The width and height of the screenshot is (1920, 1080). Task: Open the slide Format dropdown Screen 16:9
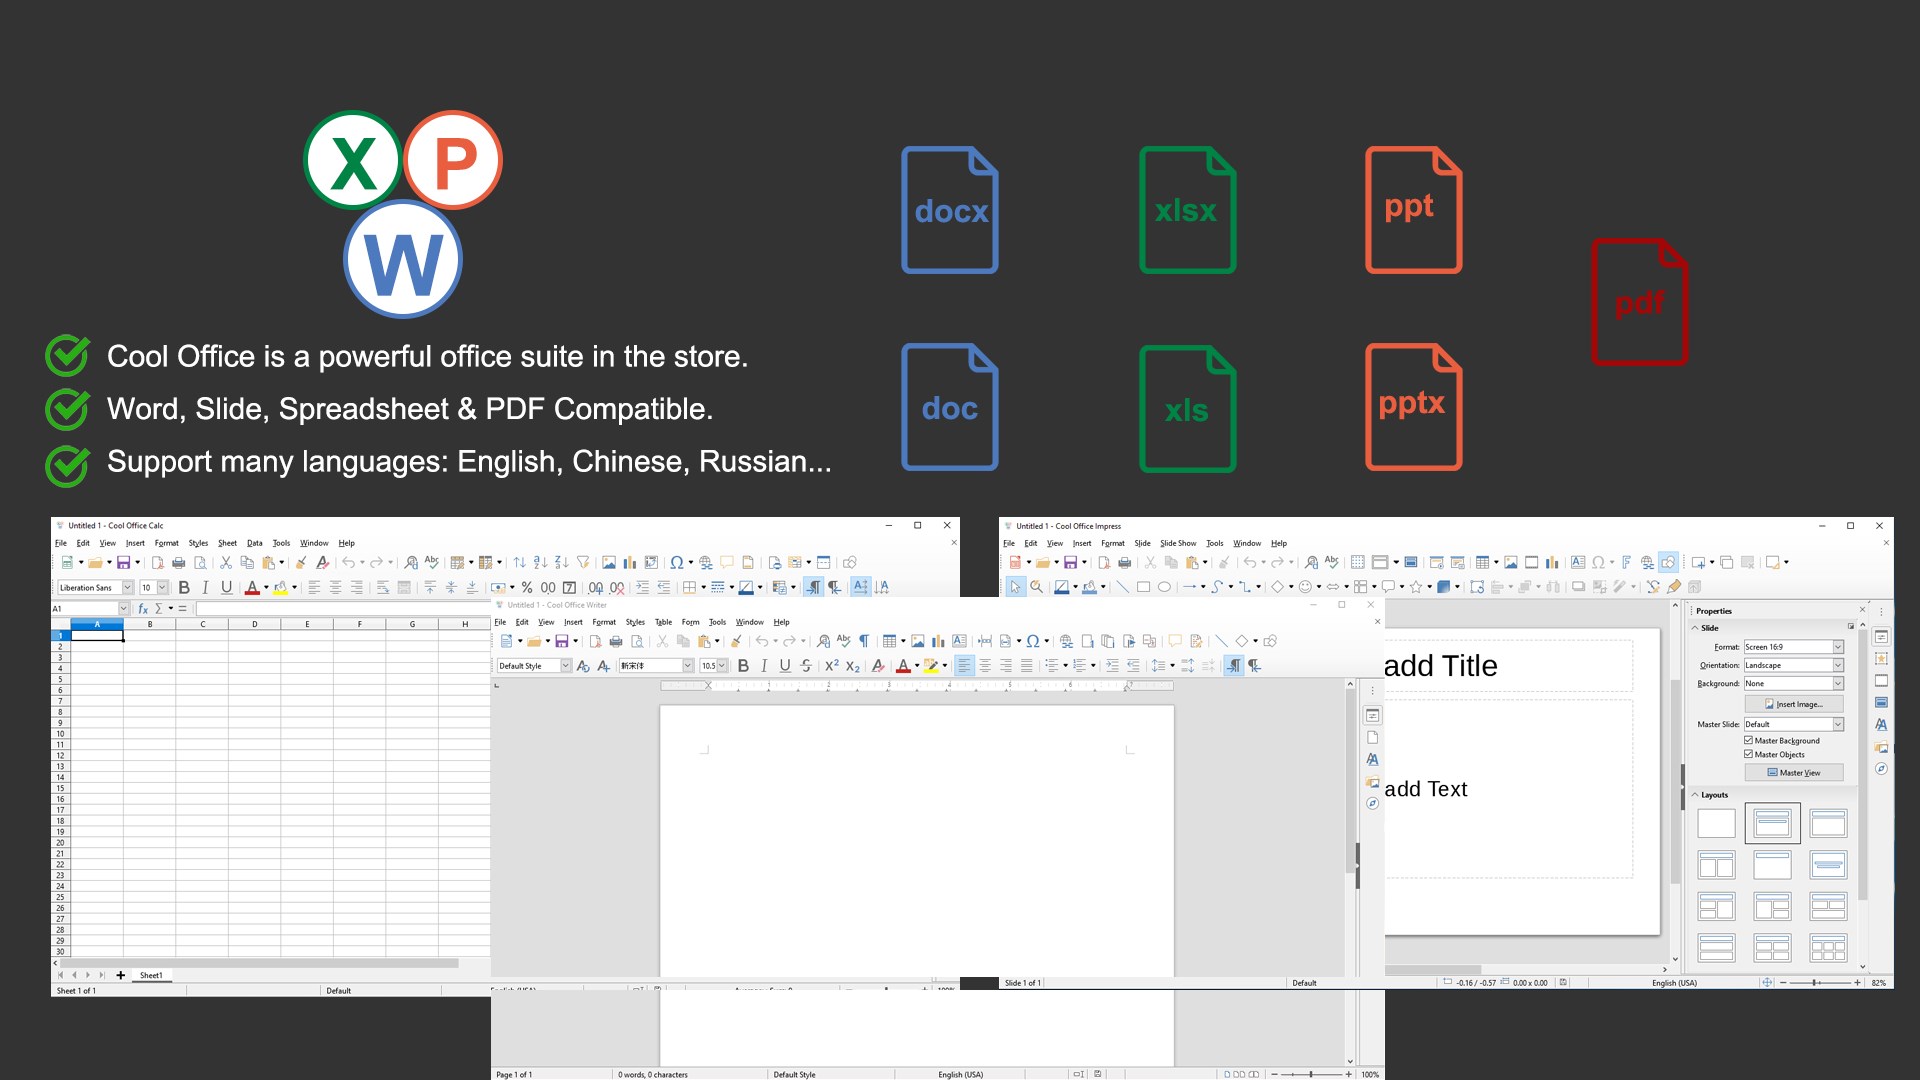1837,647
